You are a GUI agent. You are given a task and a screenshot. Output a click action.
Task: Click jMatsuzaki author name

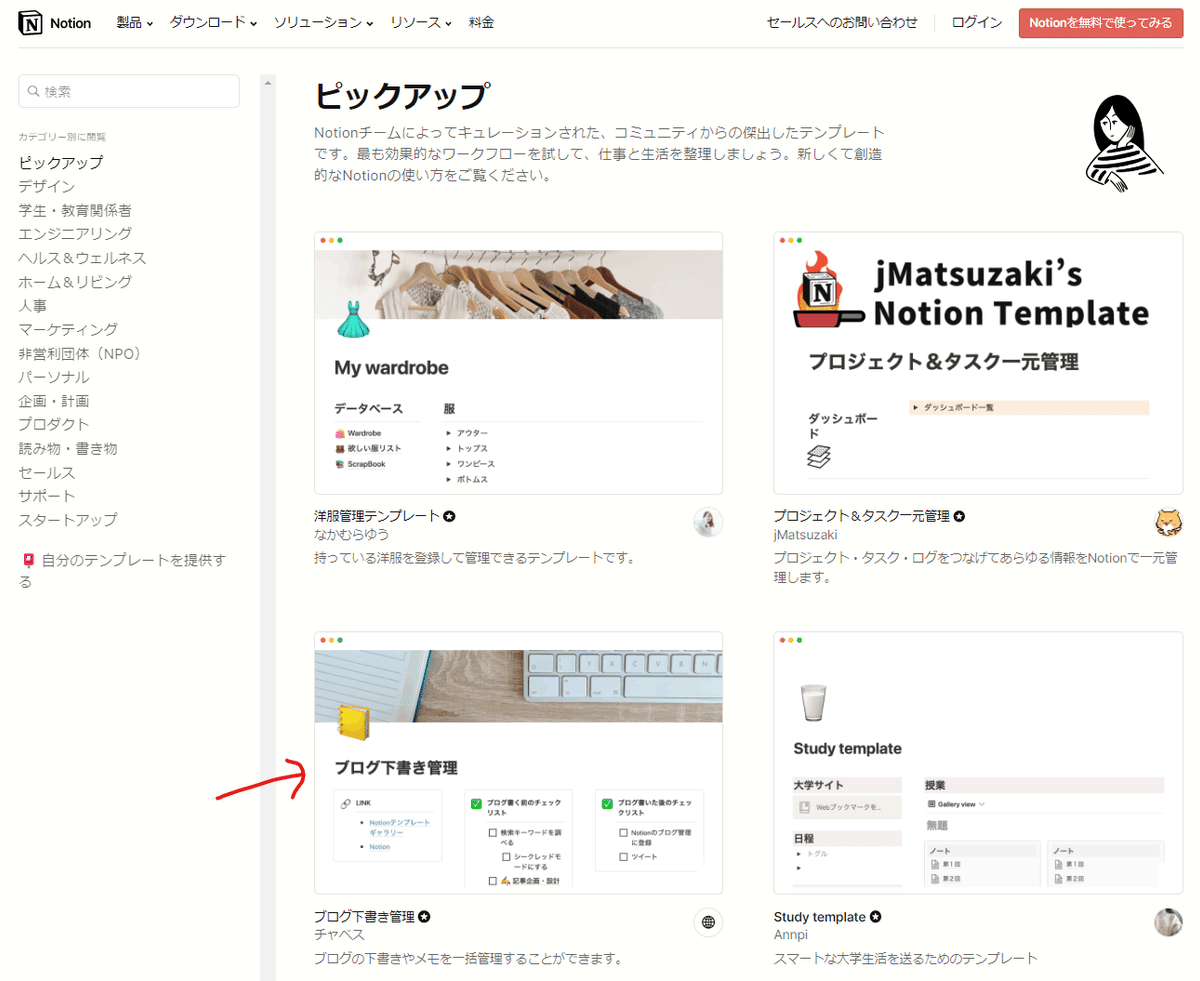click(805, 535)
